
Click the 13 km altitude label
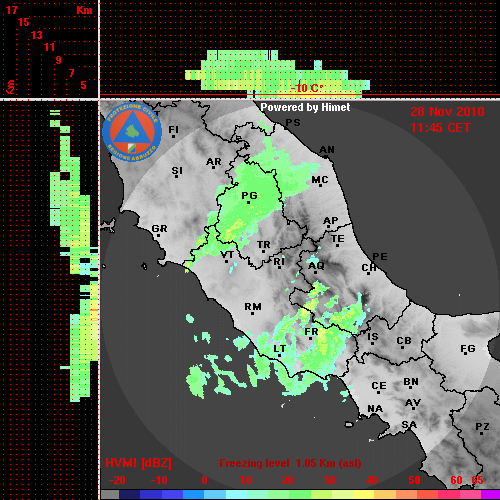point(37,35)
